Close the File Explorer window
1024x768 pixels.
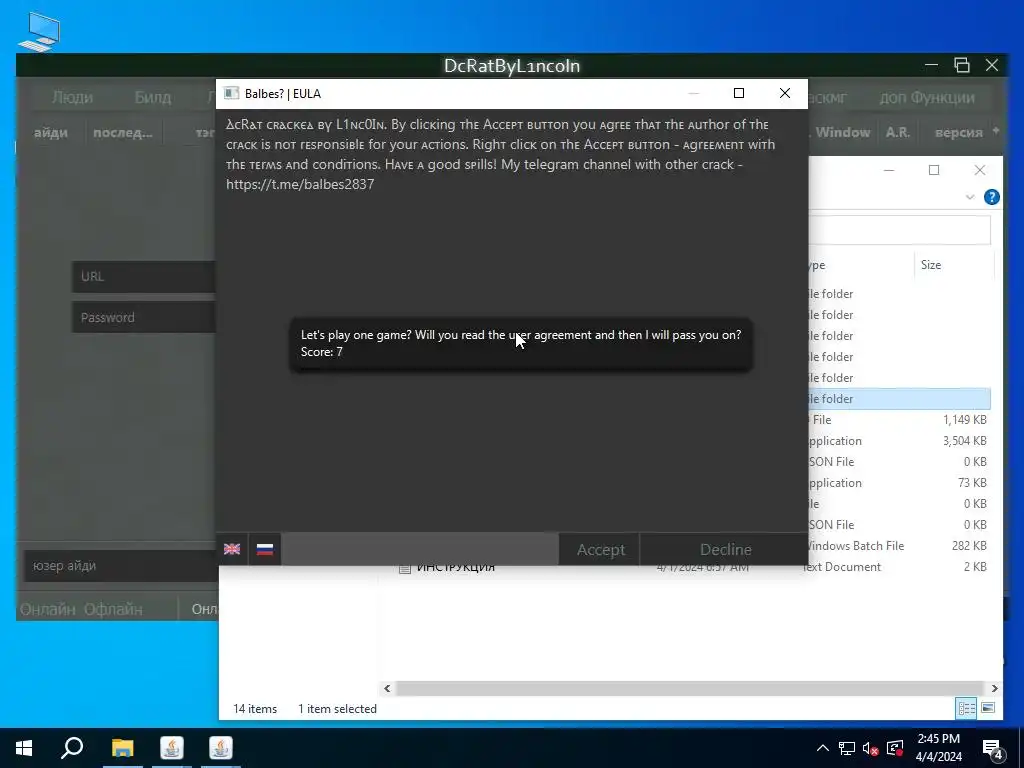(980, 170)
